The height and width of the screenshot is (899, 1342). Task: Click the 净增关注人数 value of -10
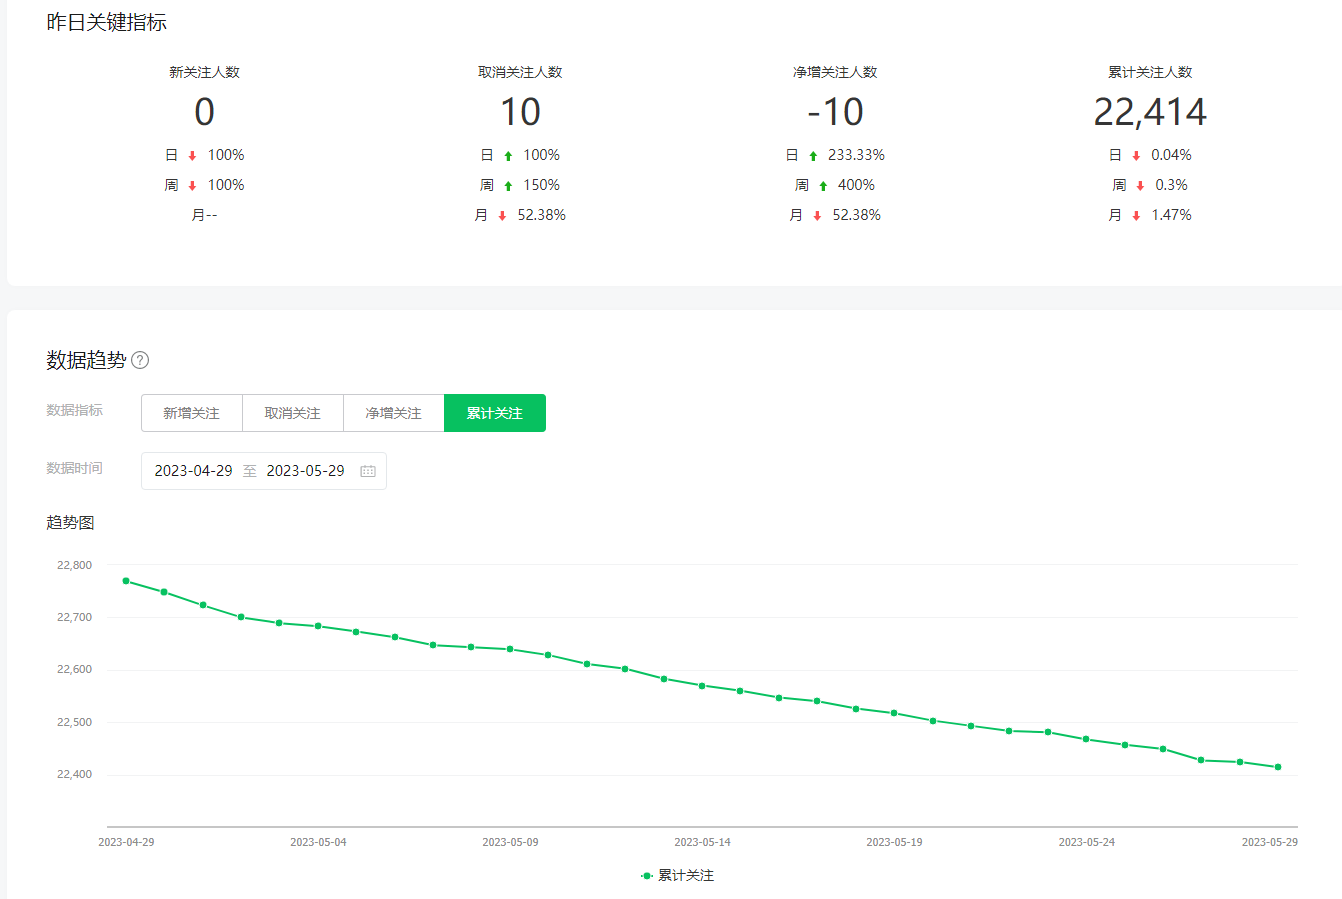point(835,112)
